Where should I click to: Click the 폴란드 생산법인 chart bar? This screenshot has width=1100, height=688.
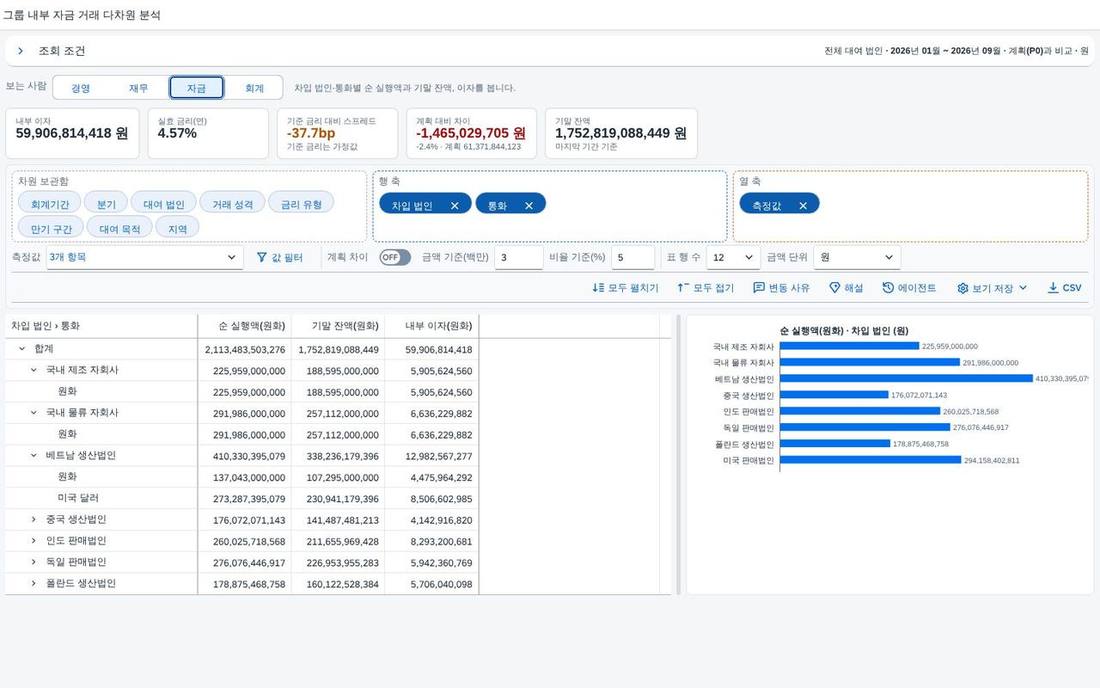[x=835, y=444]
